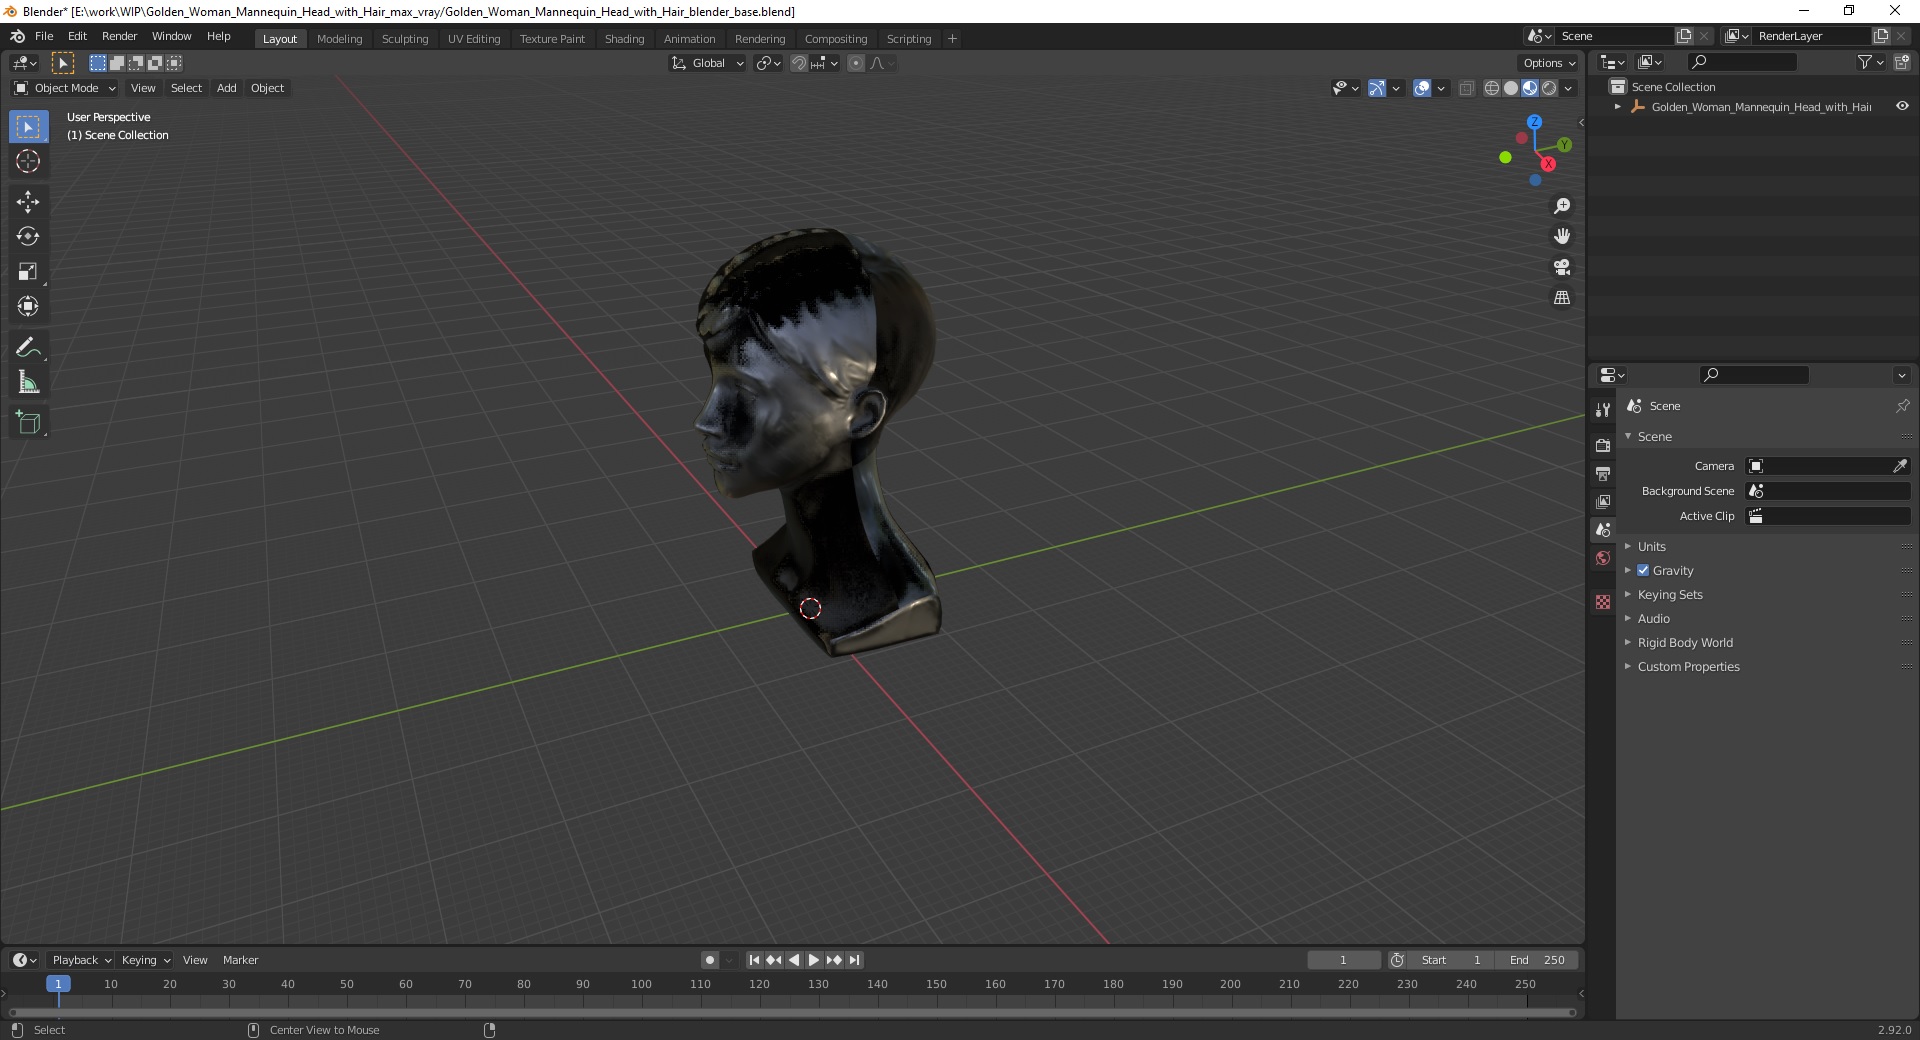1920x1040 pixels.
Task: Choose the Annotate pencil tool
Action: [x=28, y=348]
